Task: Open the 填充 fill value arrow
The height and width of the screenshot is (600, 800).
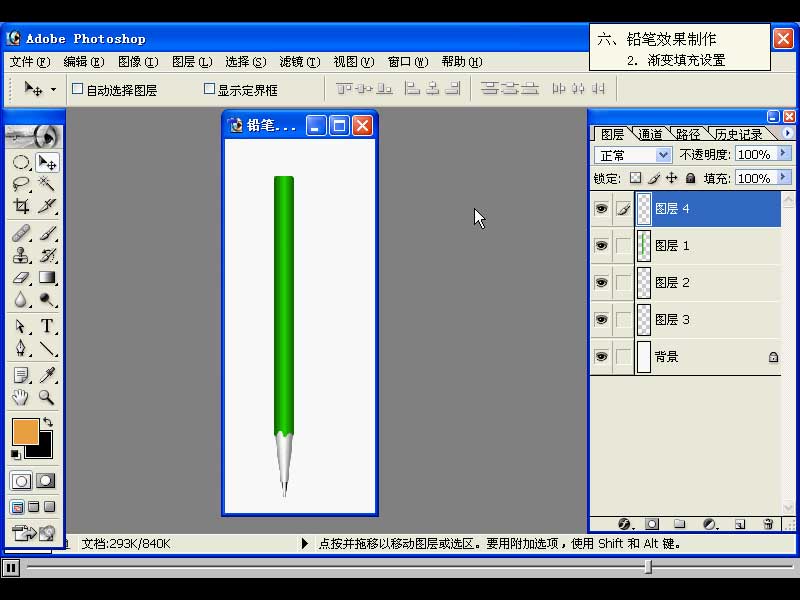Action: click(x=783, y=178)
